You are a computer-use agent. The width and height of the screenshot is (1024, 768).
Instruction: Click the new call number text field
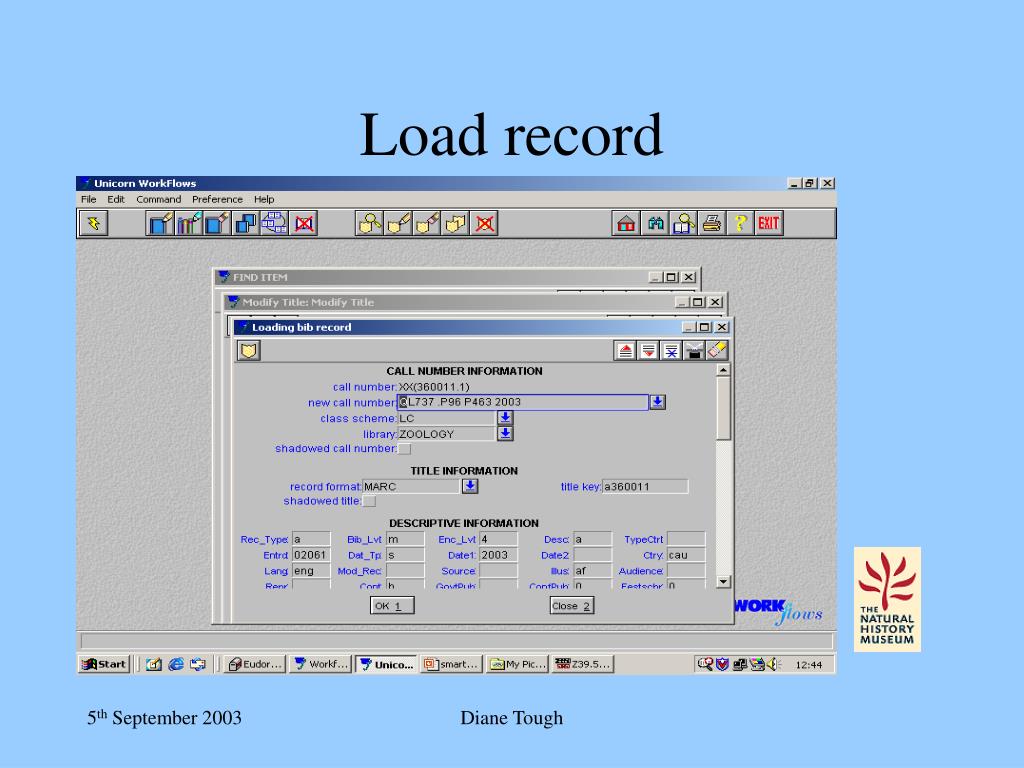(x=522, y=402)
